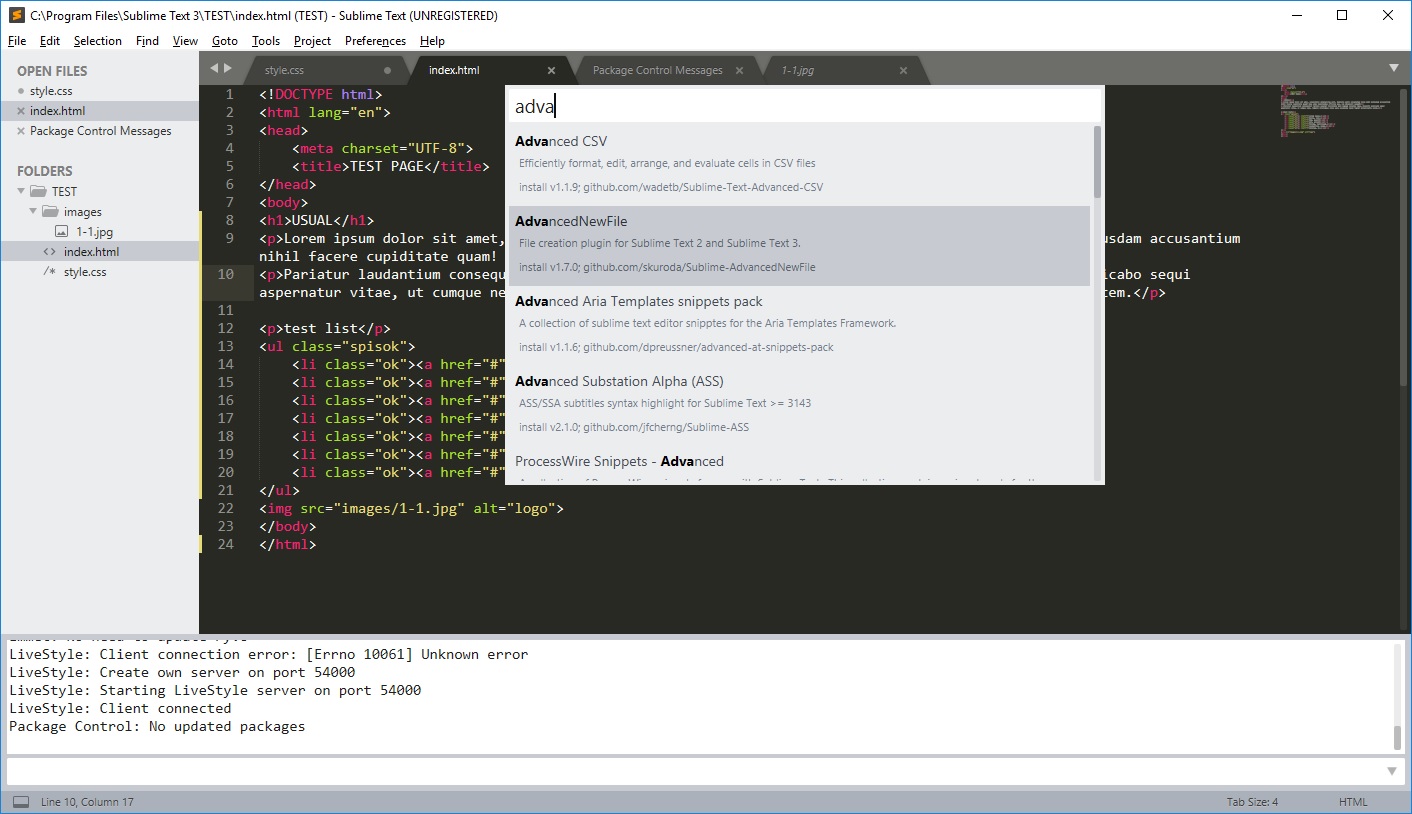Click the TEST folder icon in sidebar
Image resolution: width=1412 pixels, height=814 pixels.
pyautogui.click(x=39, y=191)
